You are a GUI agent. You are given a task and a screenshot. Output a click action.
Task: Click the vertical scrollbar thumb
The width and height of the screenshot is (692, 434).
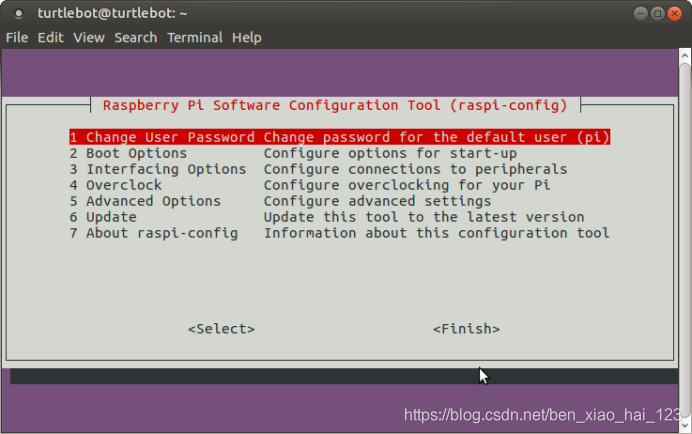pos(685,241)
